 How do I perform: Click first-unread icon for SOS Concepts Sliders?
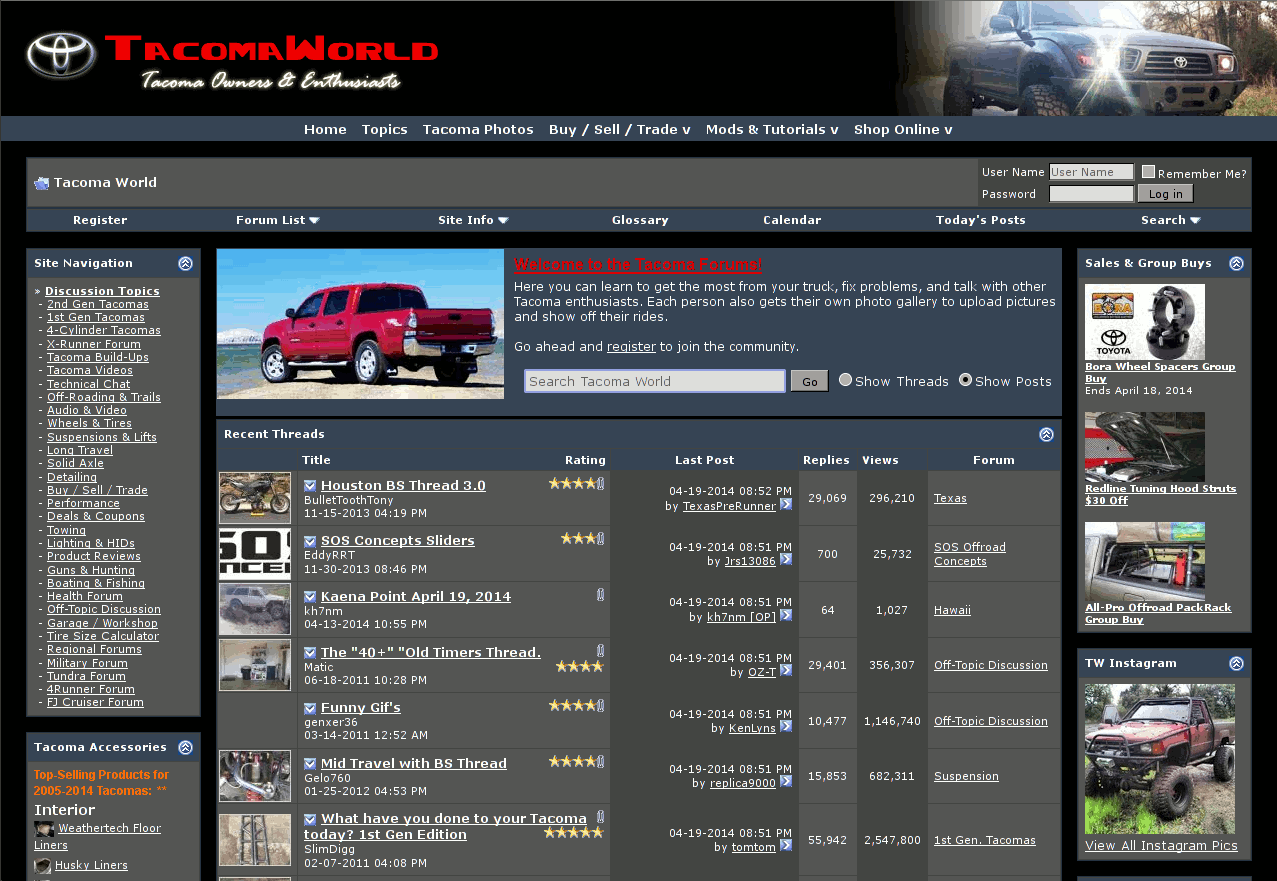310,541
